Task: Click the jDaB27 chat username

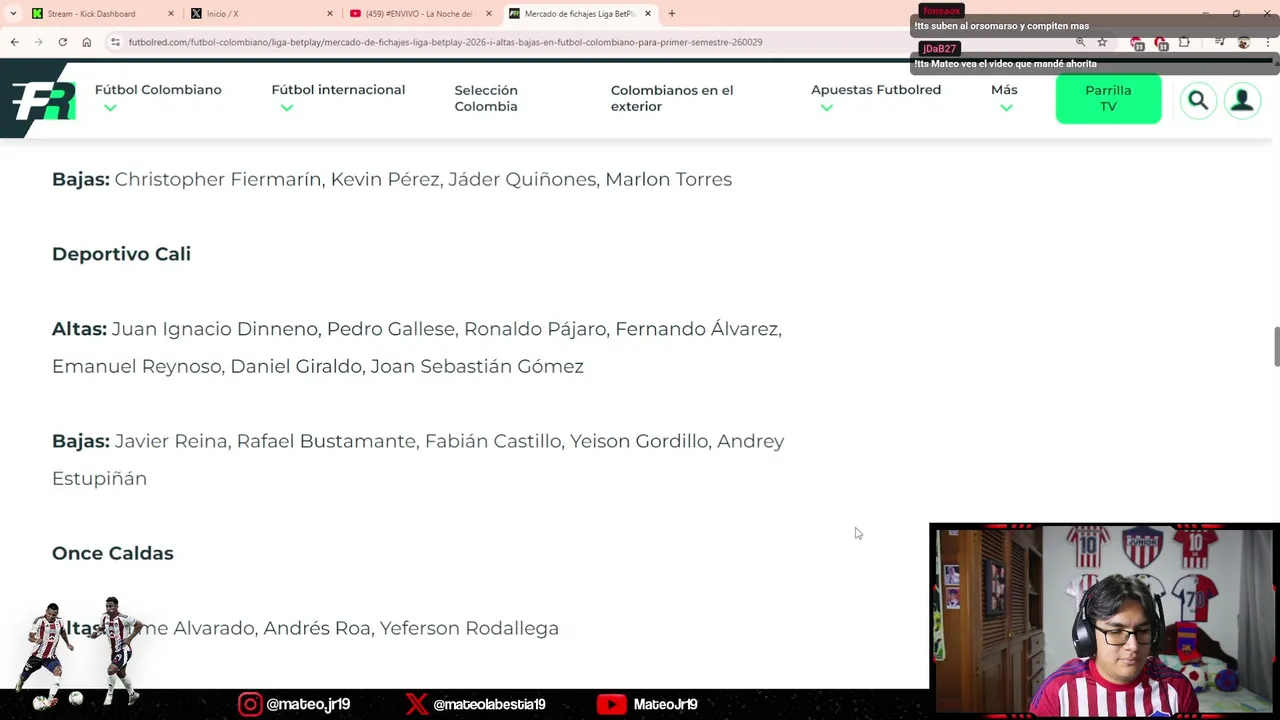Action: 939,48
